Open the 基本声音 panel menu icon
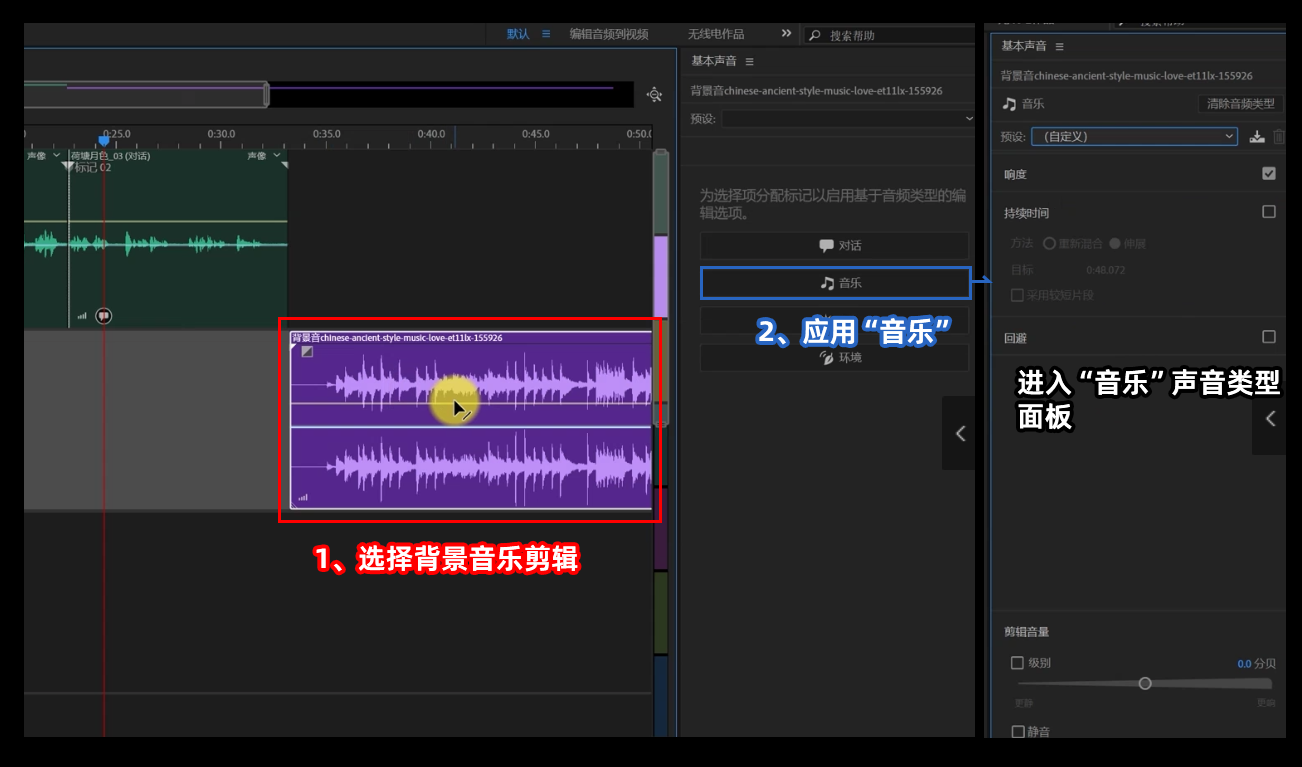Viewport: 1302px width, 767px height. pos(1059,46)
